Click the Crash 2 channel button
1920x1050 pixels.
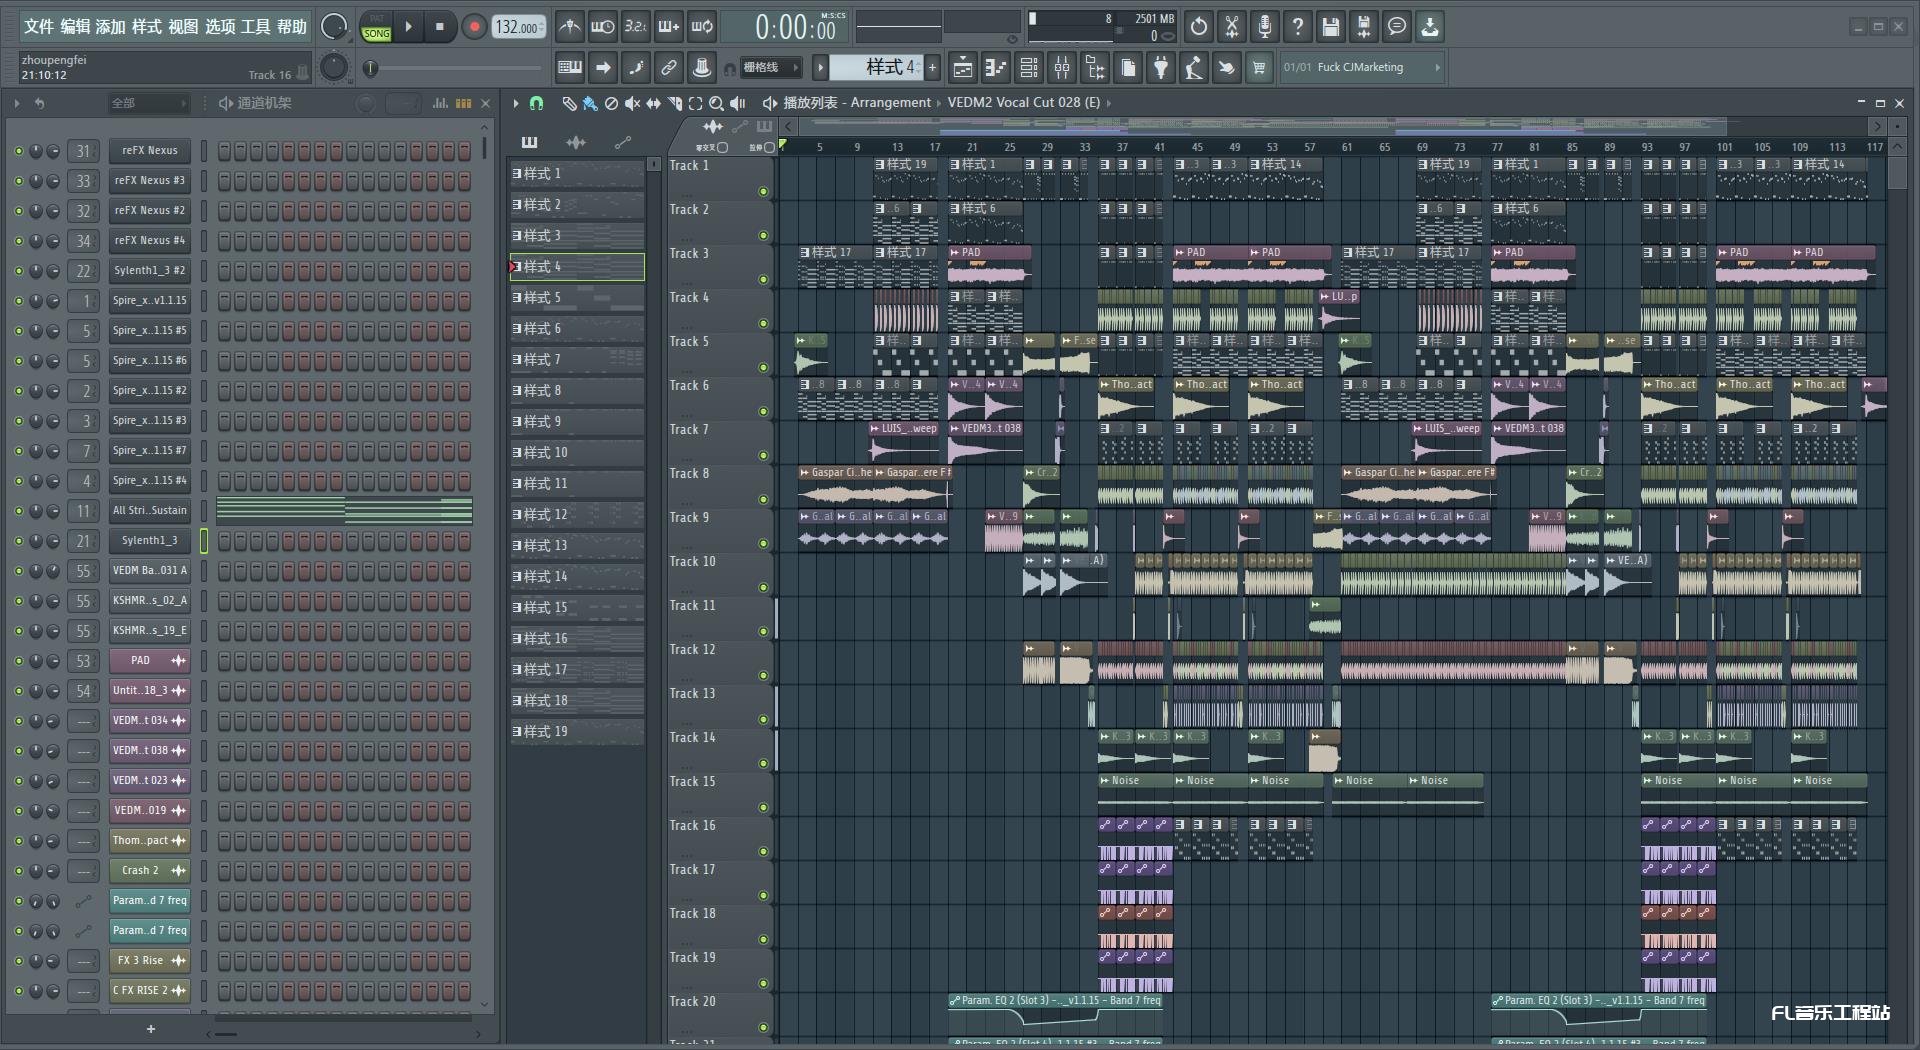(149, 871)
